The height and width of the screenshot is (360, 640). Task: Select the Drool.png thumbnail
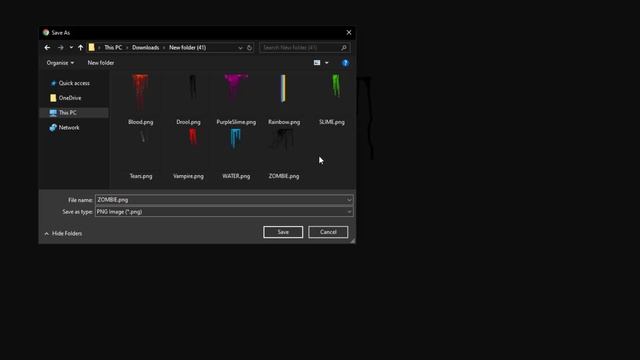pyautogui.click(x=192, y=88)
